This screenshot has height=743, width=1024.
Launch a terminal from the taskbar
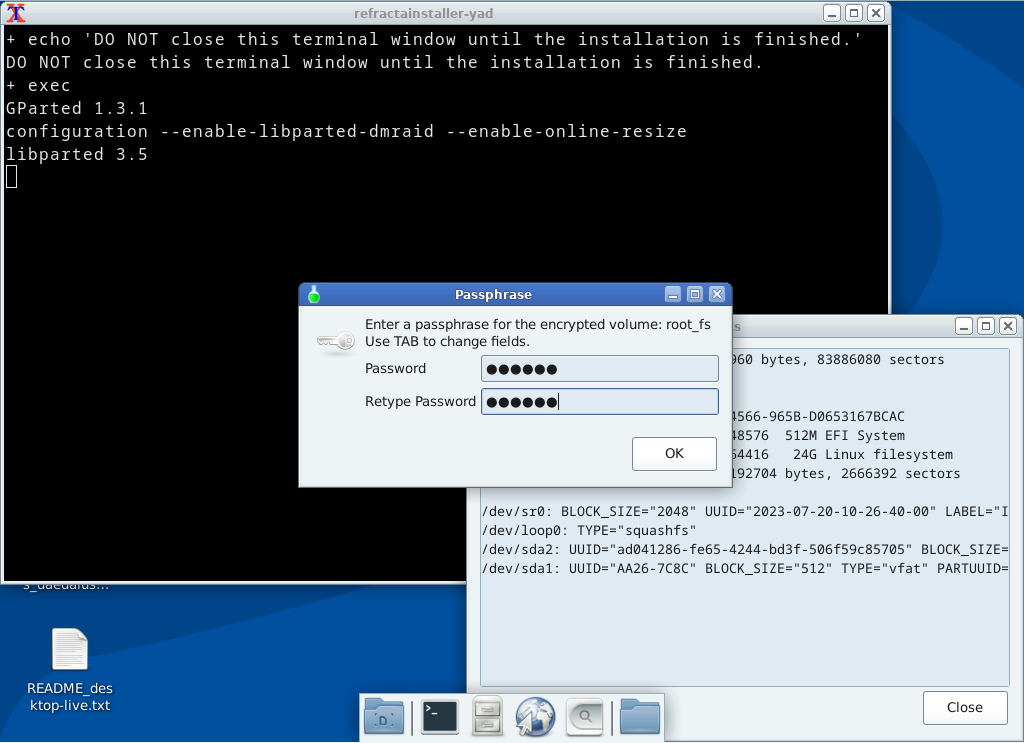click(x=439, y=716)
